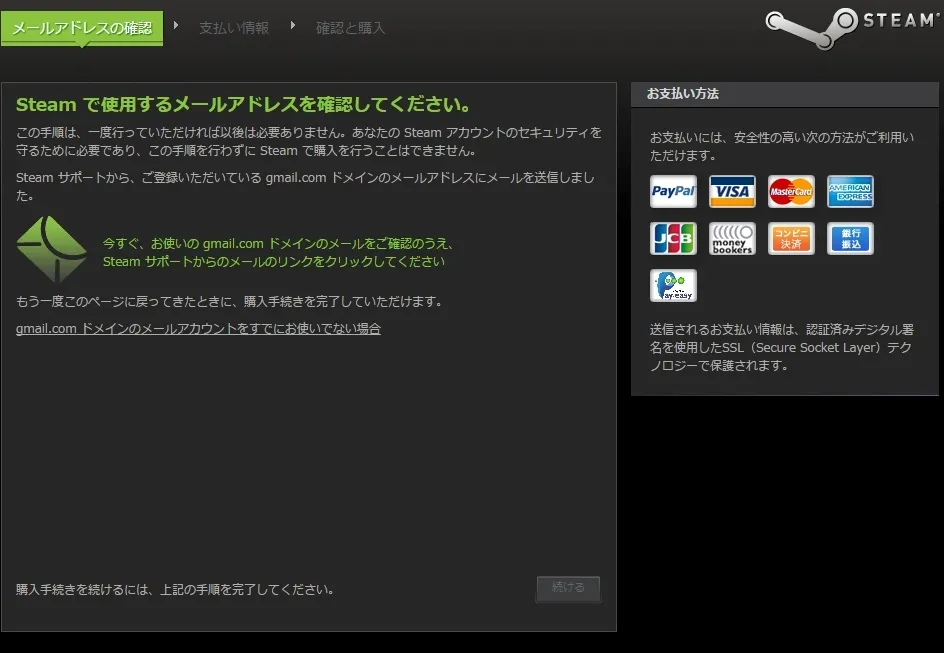
Task: Select the JCB card icon
Action: 673,238
